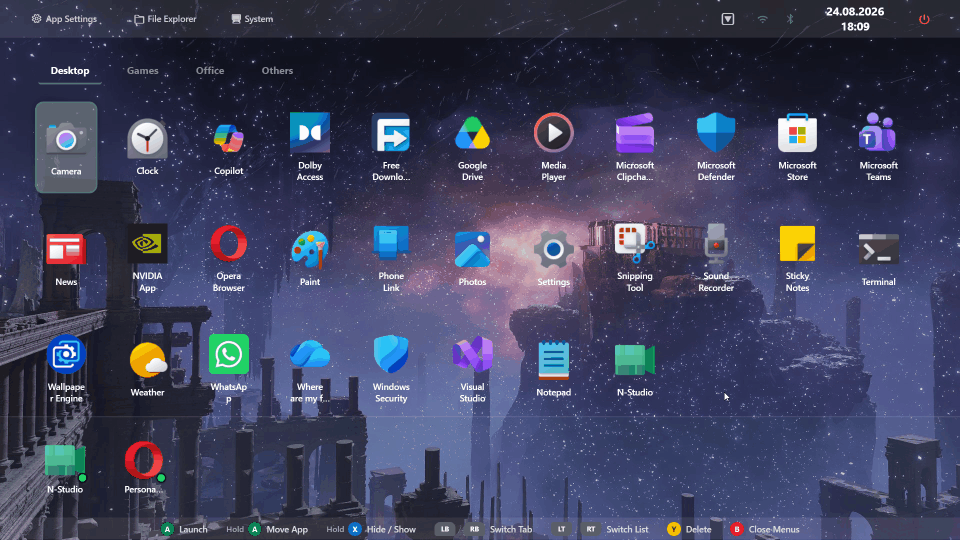Click the Switch Tab hint
960x540 pixels.
coord(484,529)
